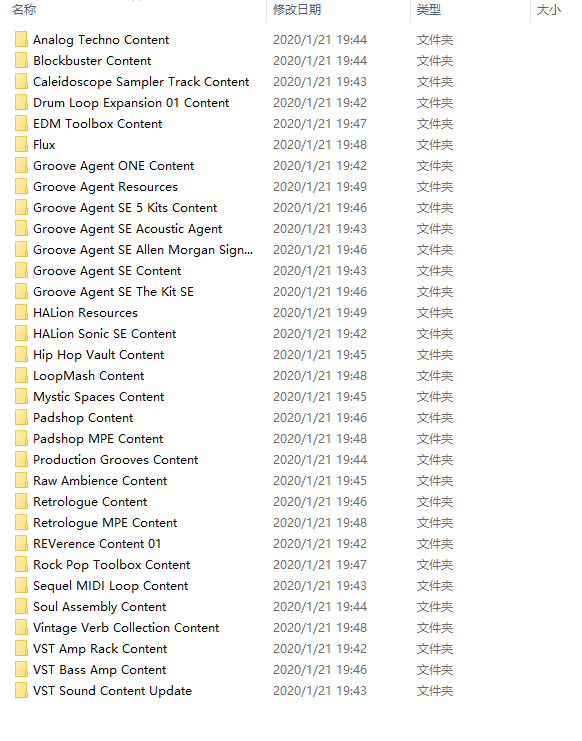This screenshot has height=741, width=582.
Task: Select the Analog Techno Content folder icon
Action: click(21, 40)
